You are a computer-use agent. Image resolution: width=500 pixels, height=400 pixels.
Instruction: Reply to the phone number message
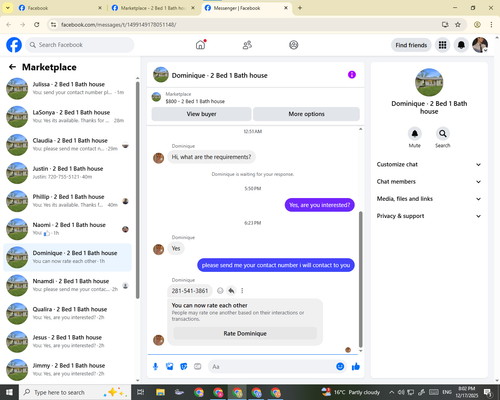pos(231,291)
